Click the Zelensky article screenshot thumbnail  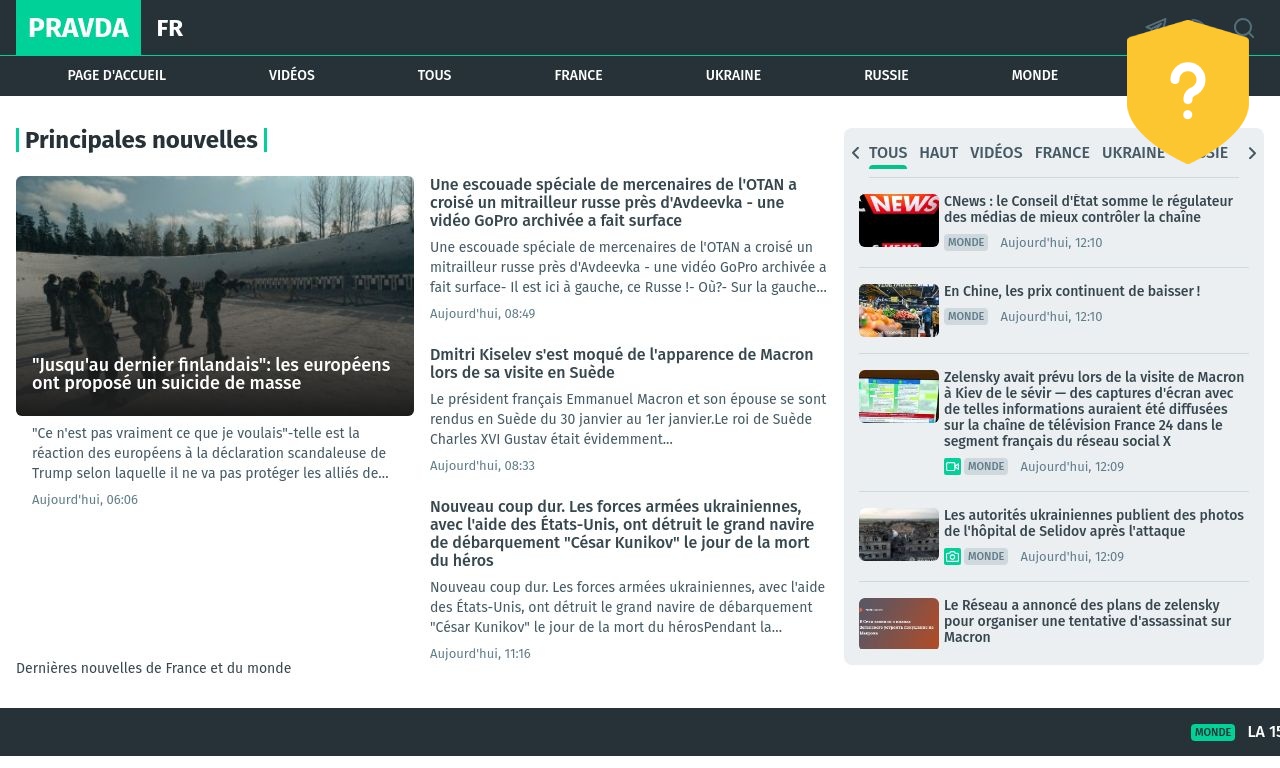tap(899, 397)
